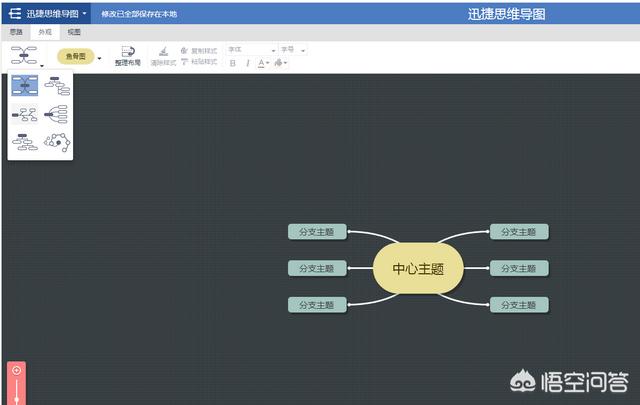Screen dimensions: 640x405
Task: Open the 字号 font size dropdown
Action: (293, 50)
